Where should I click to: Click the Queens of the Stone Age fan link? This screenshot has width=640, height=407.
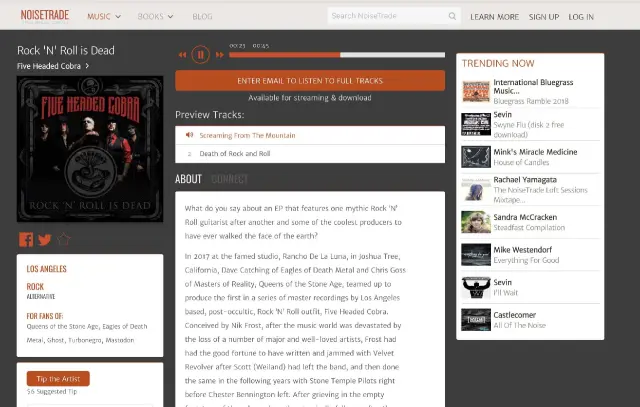(62, 326)
